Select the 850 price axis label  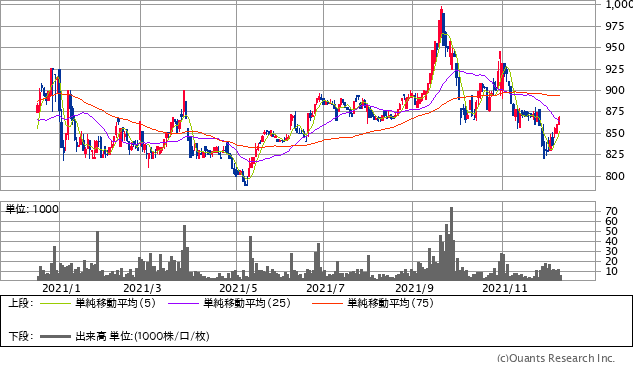coord(615,133)
